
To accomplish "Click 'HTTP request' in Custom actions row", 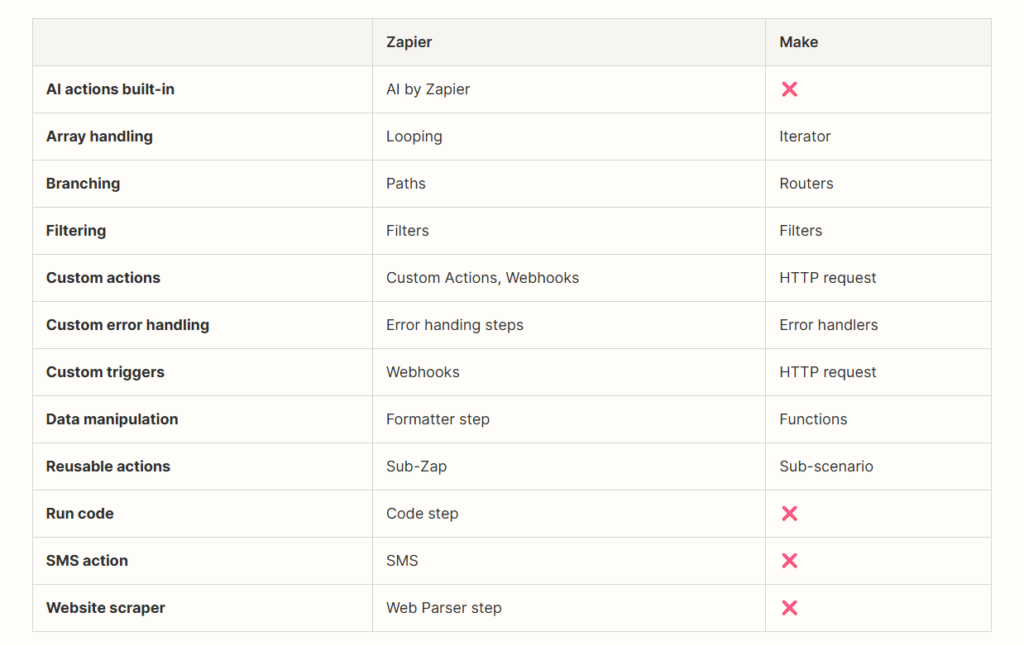I will pyautogui.click(x=827, y=277).
